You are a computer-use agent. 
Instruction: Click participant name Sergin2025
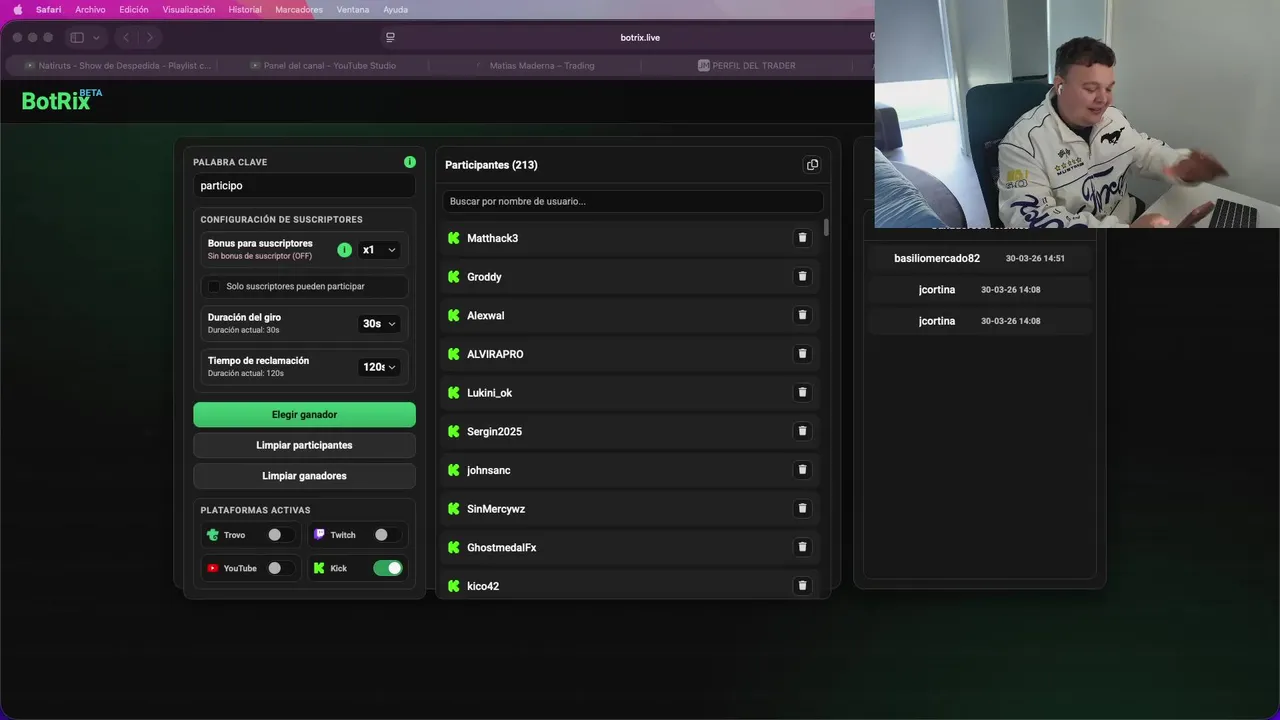pos(494,431)
